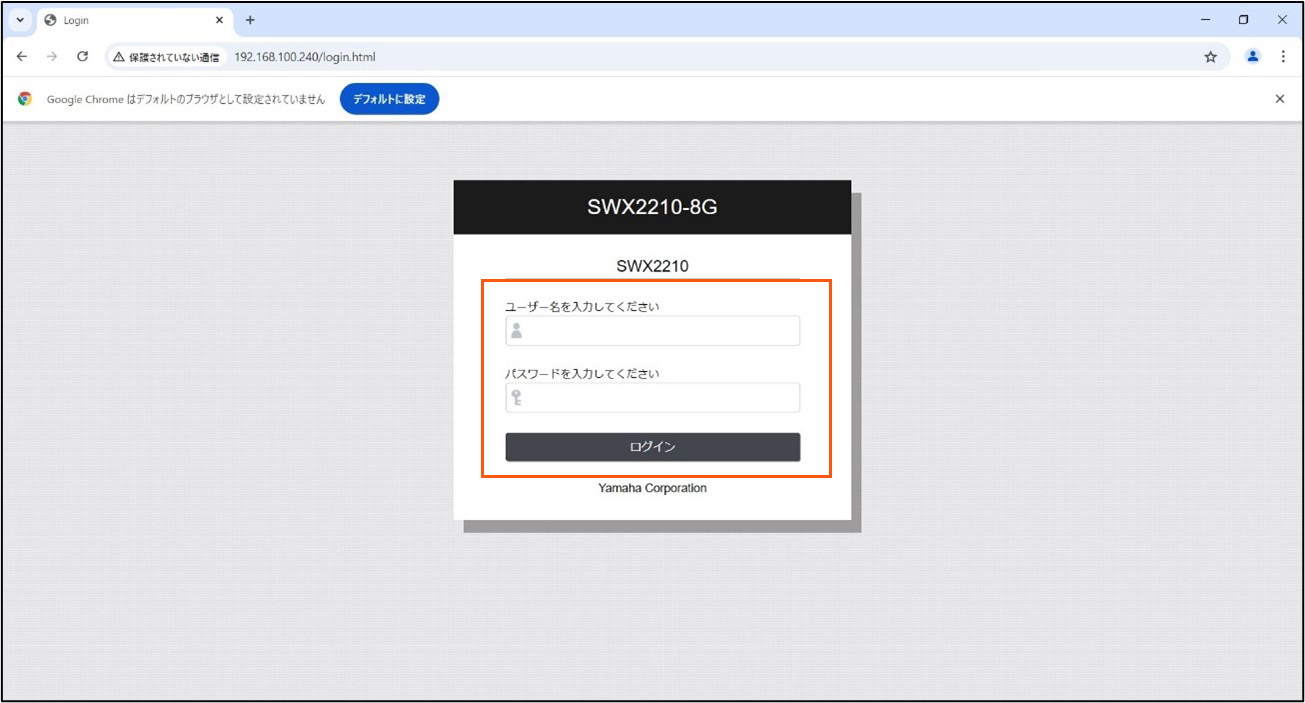
Task: Bookmark this page with the star icon
Action: pyautogui.click(x=1210, y=57)
